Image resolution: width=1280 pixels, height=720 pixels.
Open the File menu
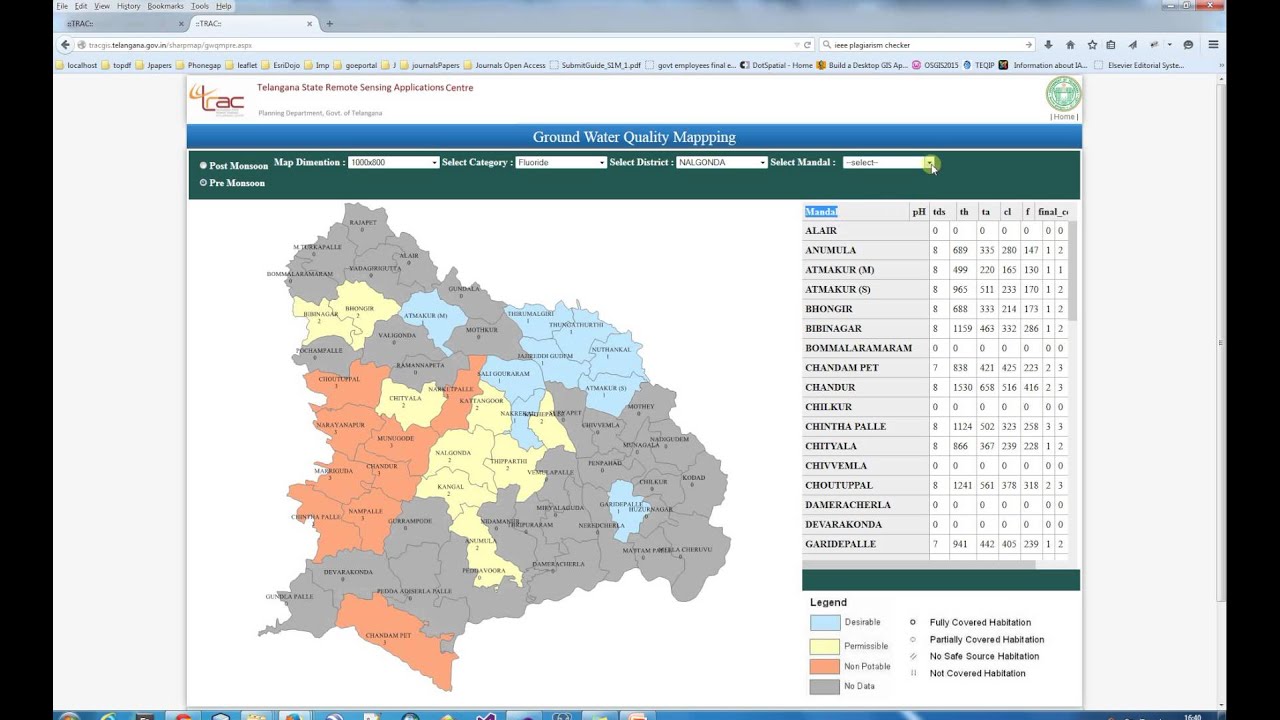(x=62, y=6)
